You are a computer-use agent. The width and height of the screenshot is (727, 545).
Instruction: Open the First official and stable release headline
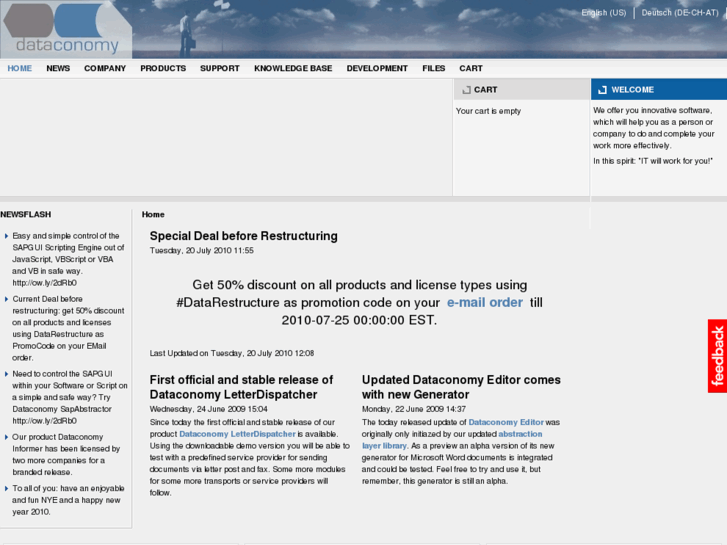pyautogui.click(x=241, y=387)
